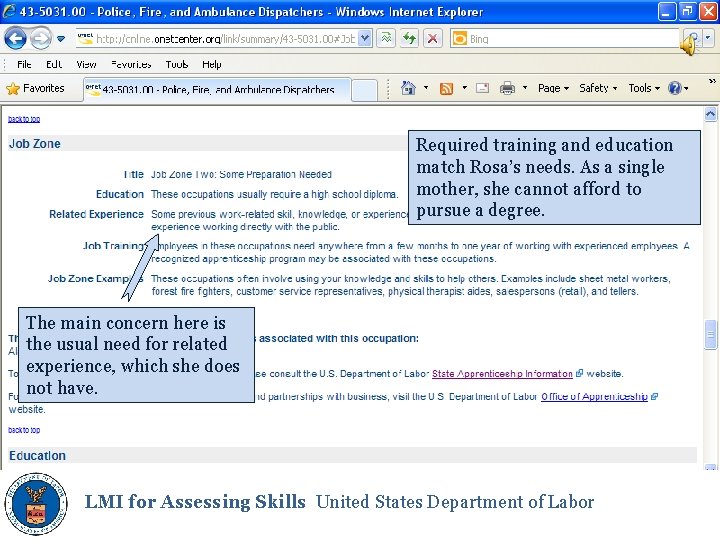
Task: Expand the Print dropdown arrow
Action: (x=524, y=88)
